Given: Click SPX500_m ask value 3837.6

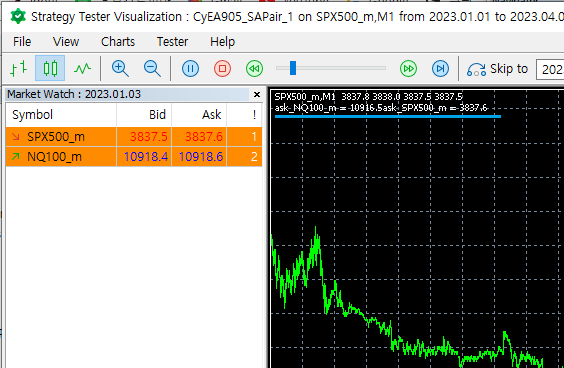Looking at the screenshot, I should coord(204,137).
